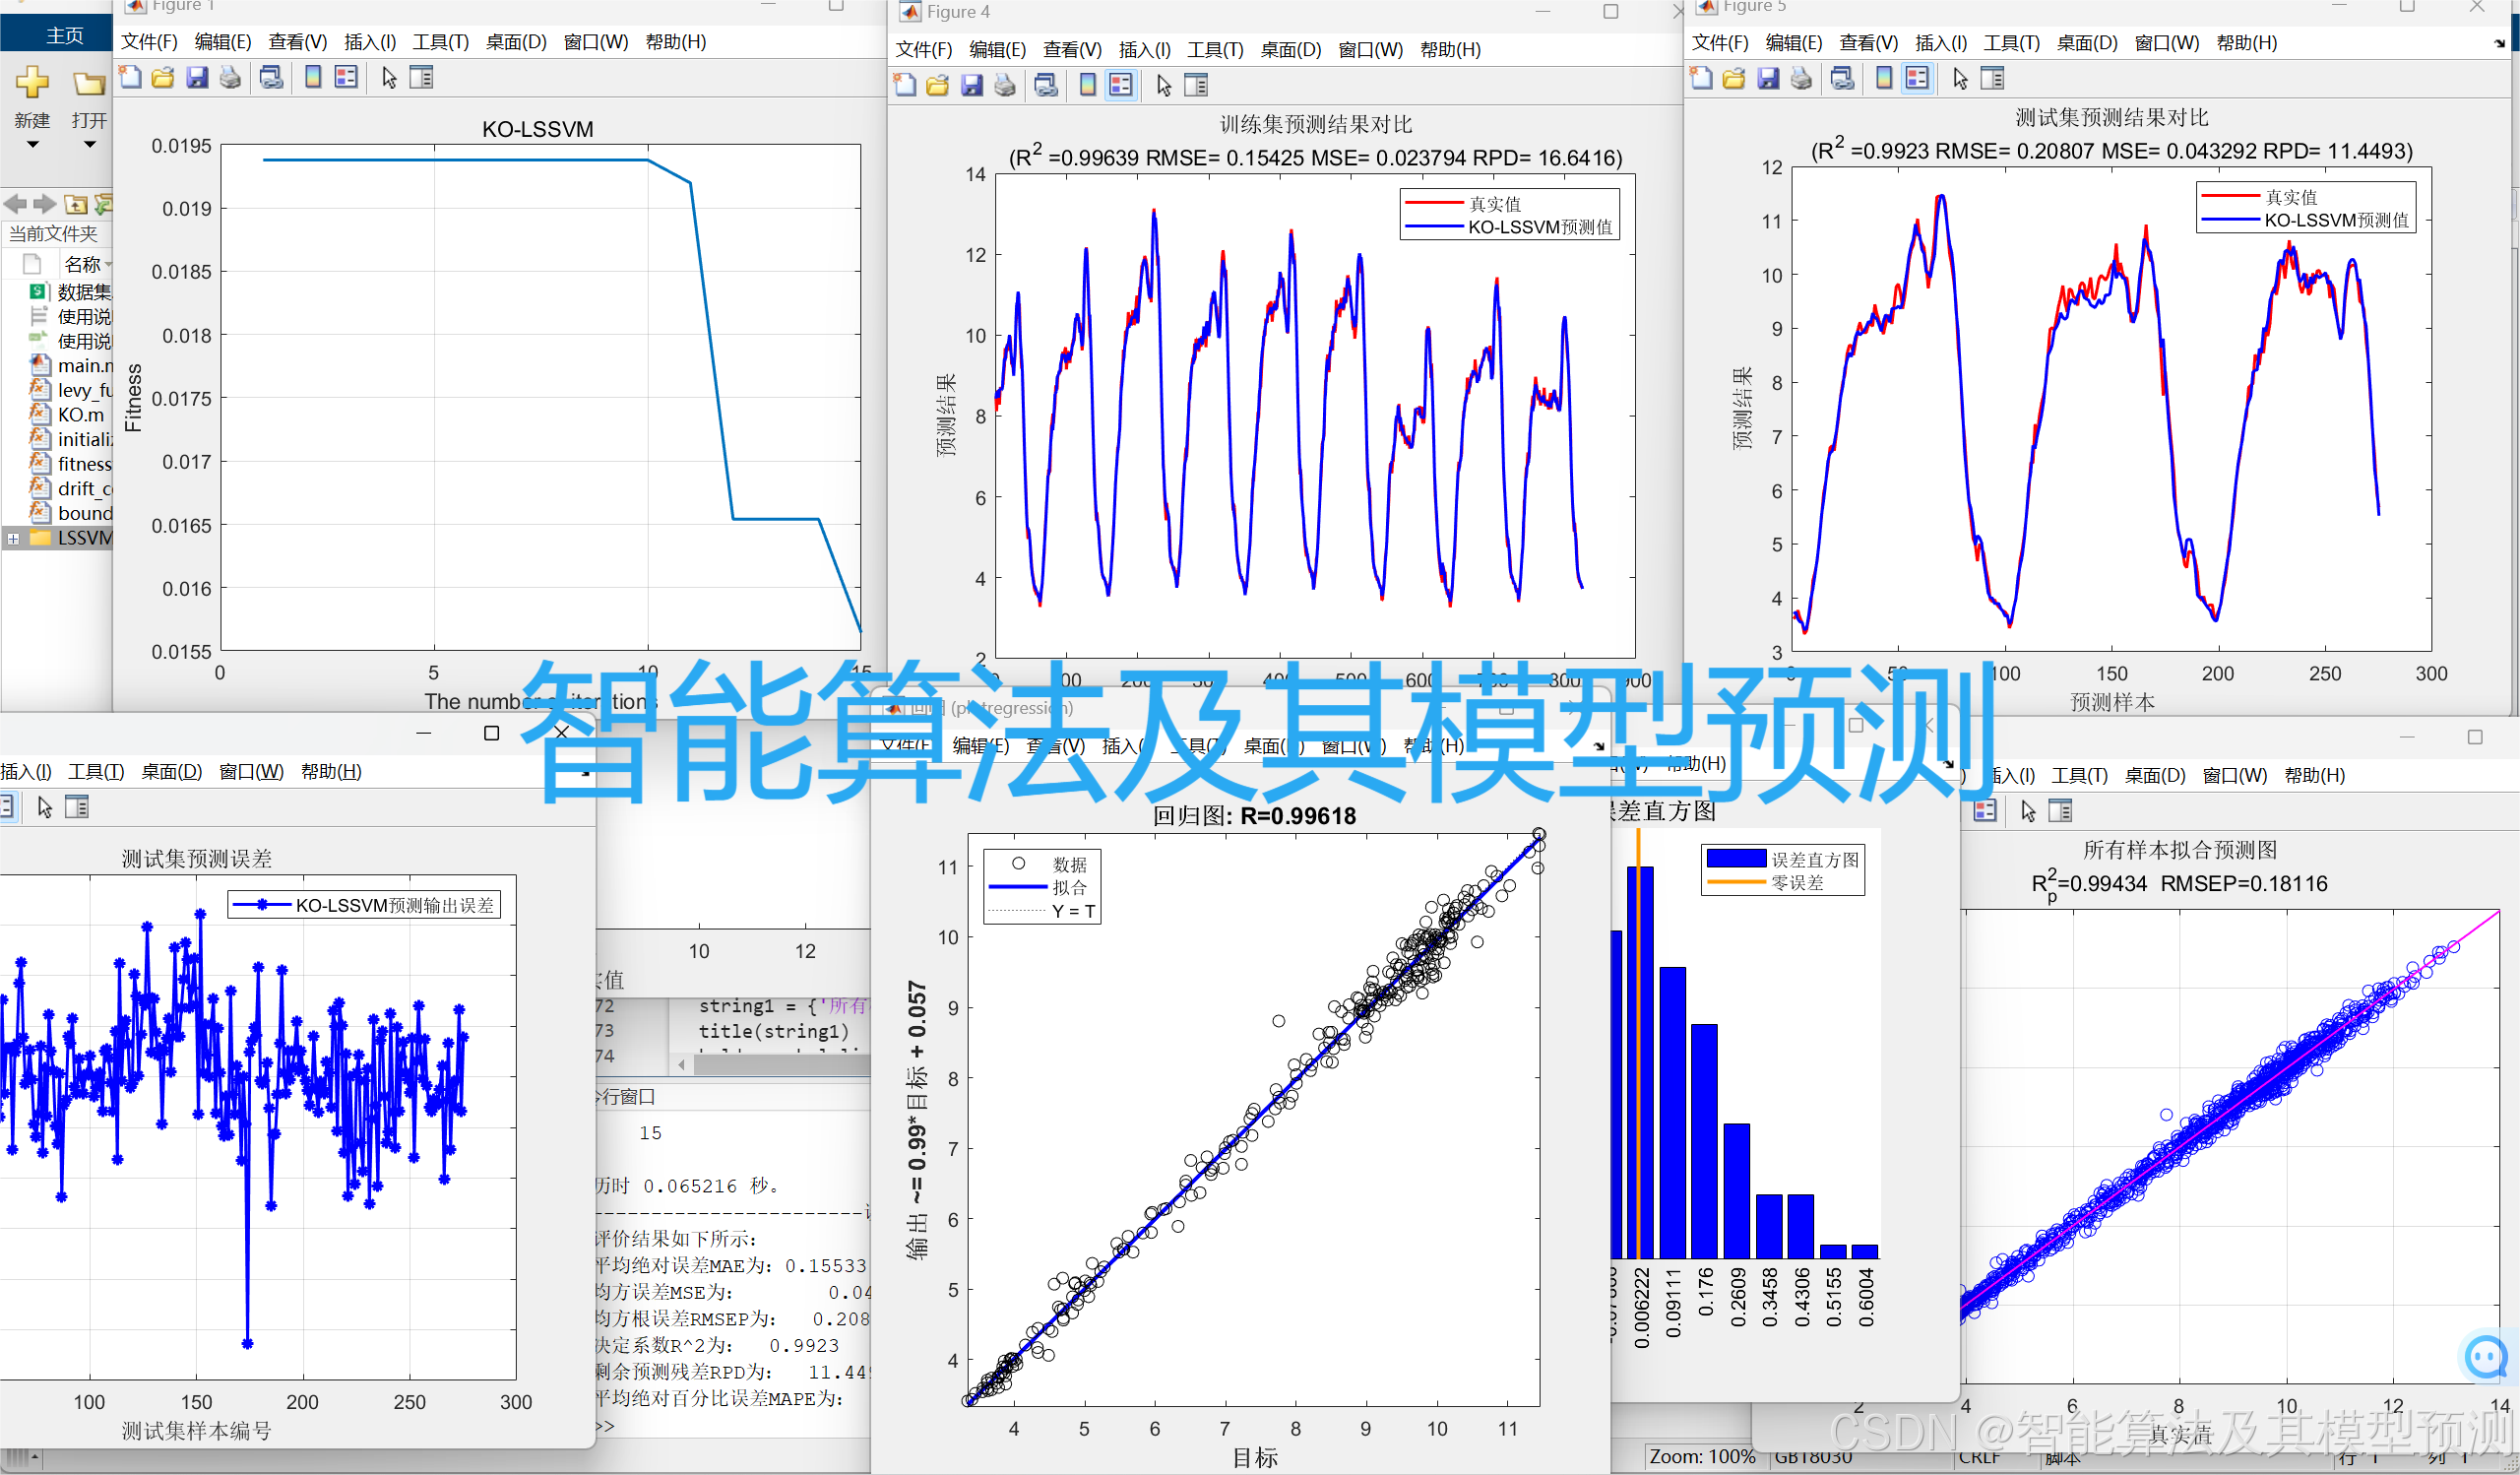Enable Edit Plot arrow in Figure 5 toolbar

(x=1960, y=78)
